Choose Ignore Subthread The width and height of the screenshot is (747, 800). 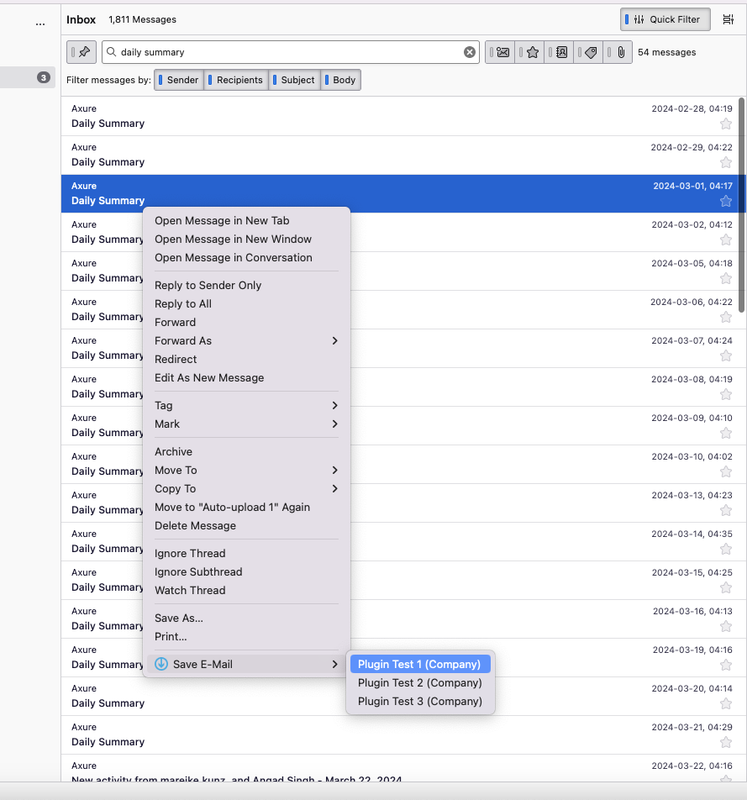[x=246, y=572]
